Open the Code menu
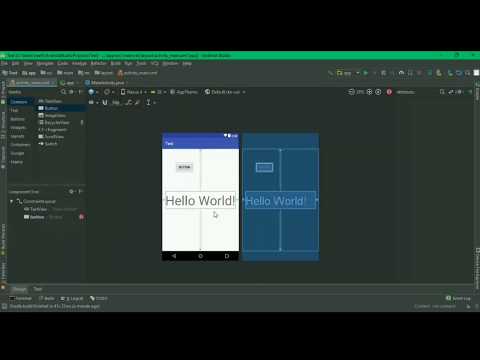The image size is (480, 360). [62, 63]
